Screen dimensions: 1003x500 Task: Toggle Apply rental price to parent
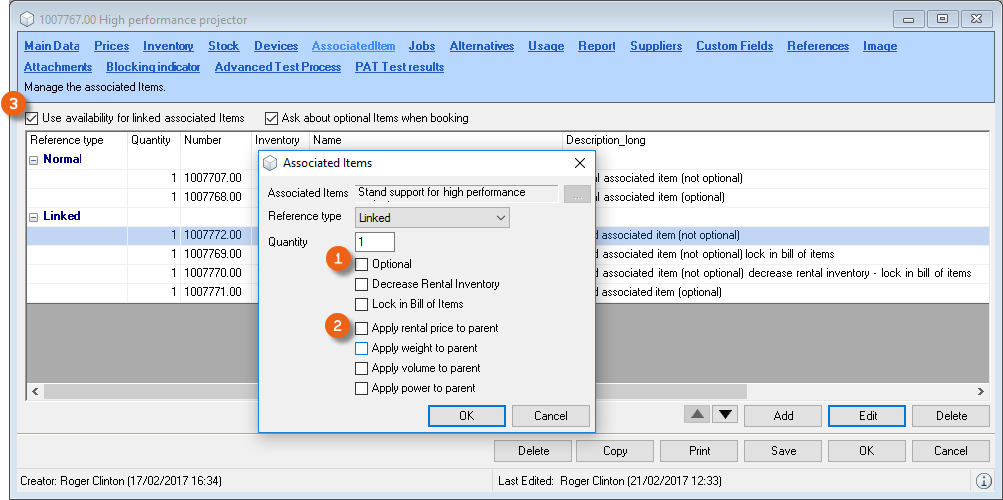click(x=362, y=328)
